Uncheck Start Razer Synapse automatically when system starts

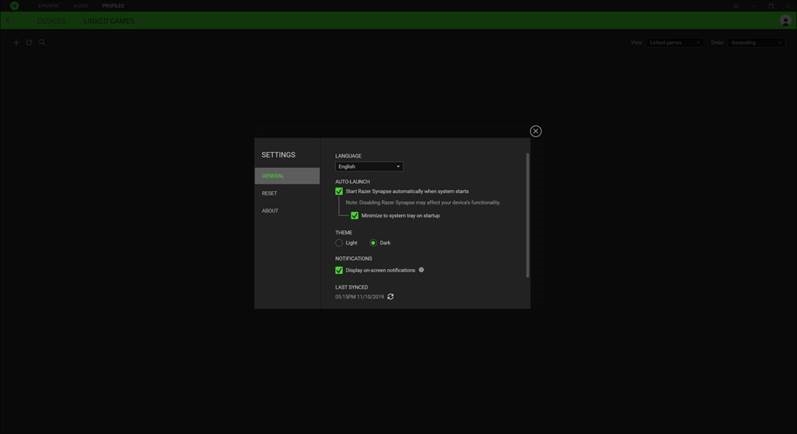click(x=339, y=192)
